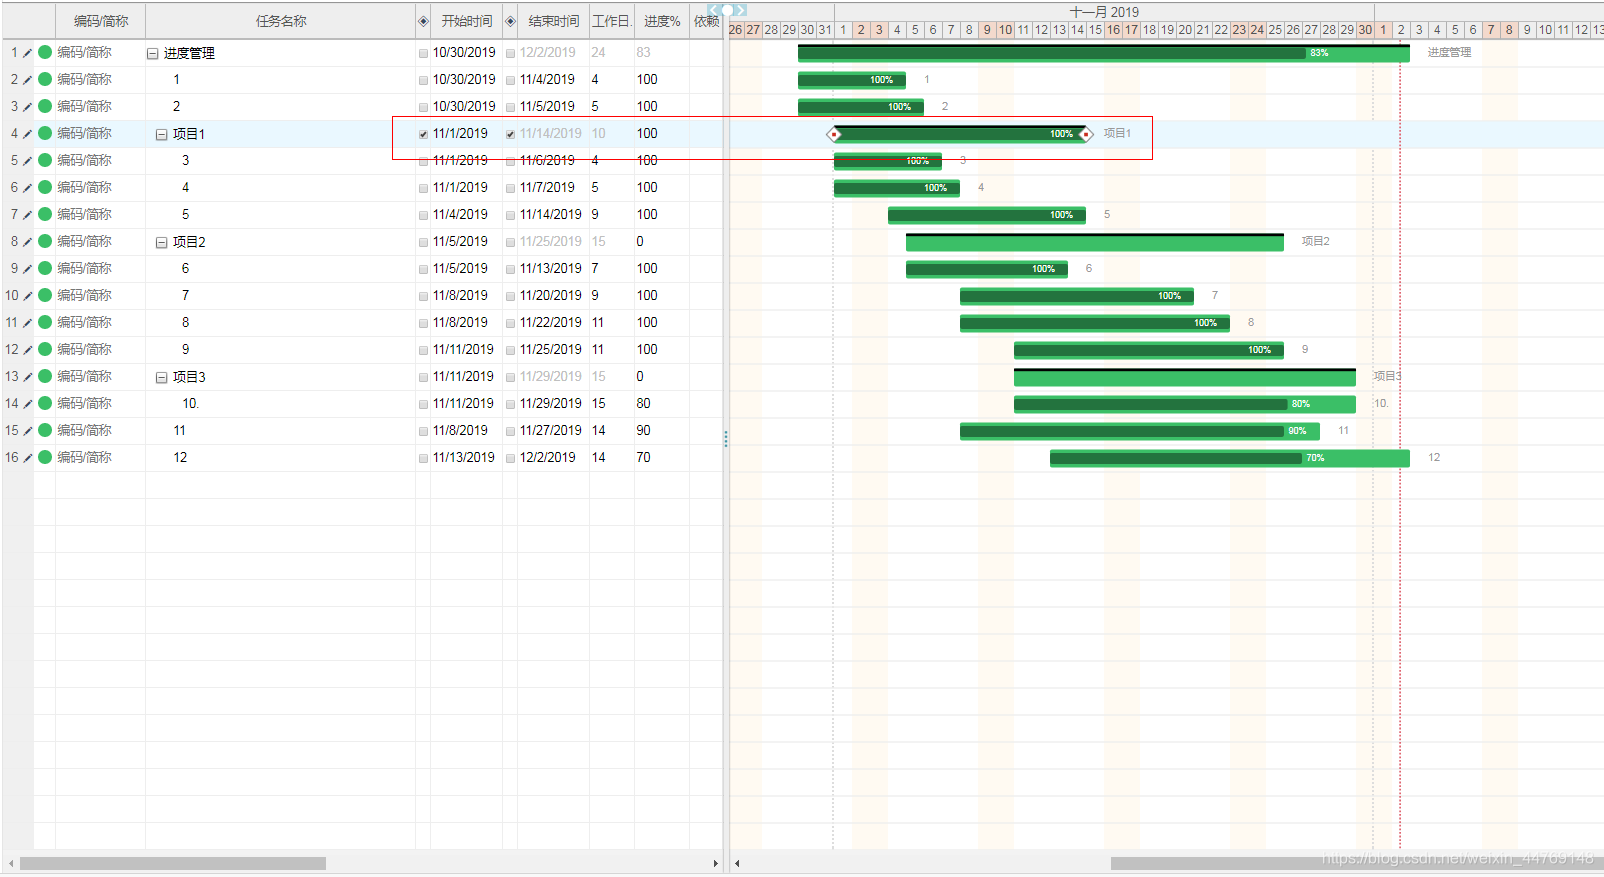Enable start milestone checkbox on 项目3 row
The height and width of the screenshot is (877, 1604).
click(x=423, y=377)
